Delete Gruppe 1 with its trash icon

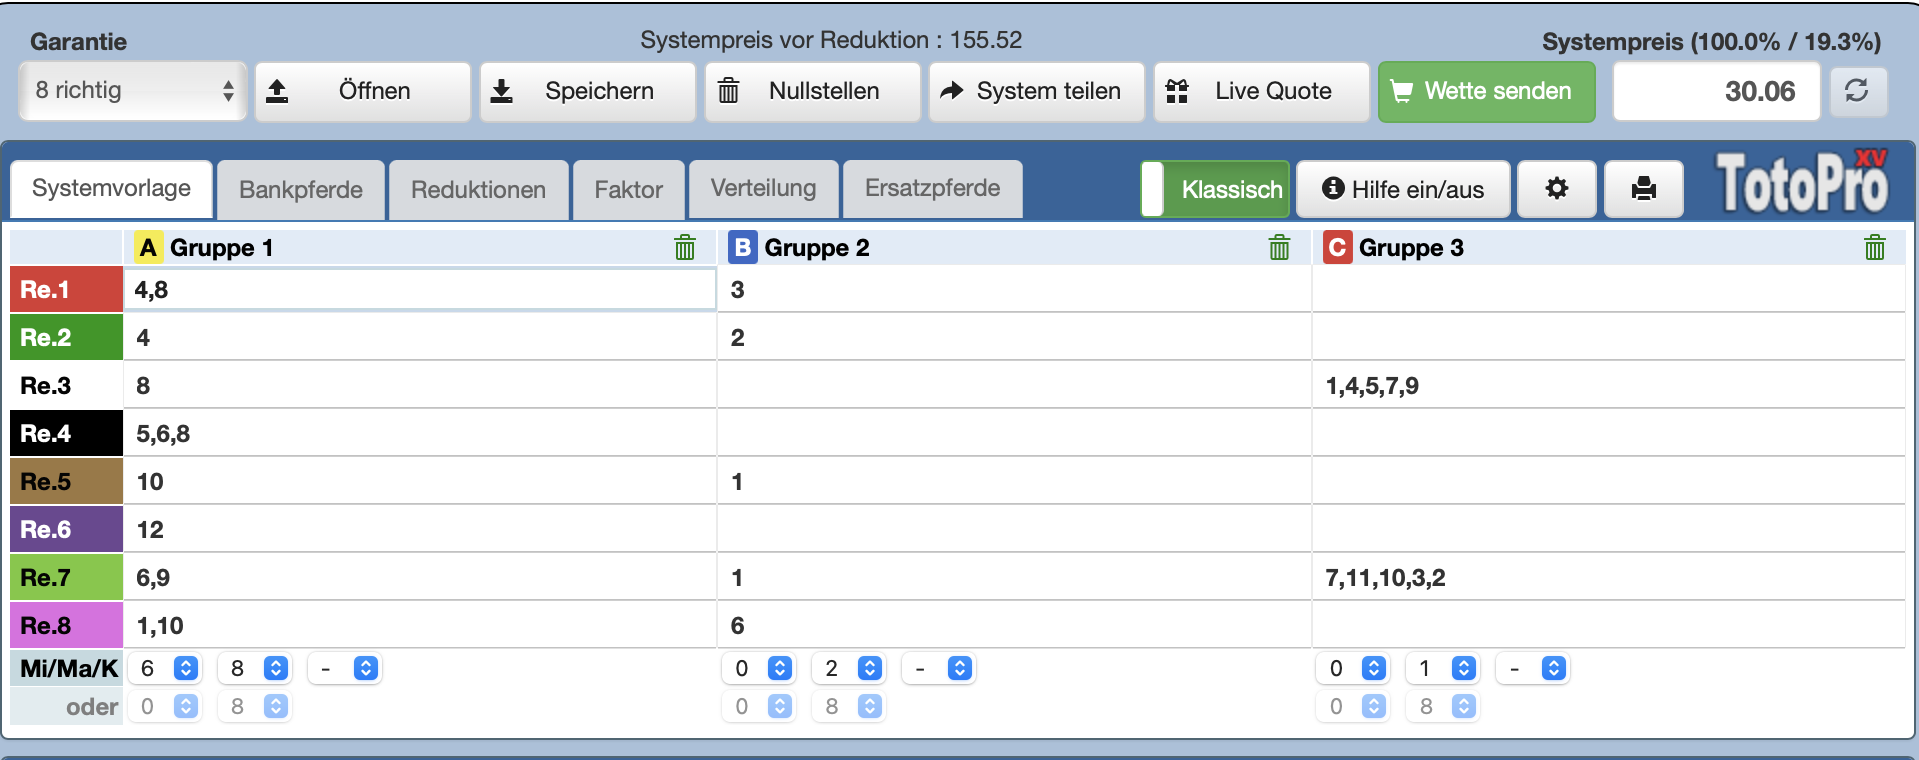tap(685, 247)
